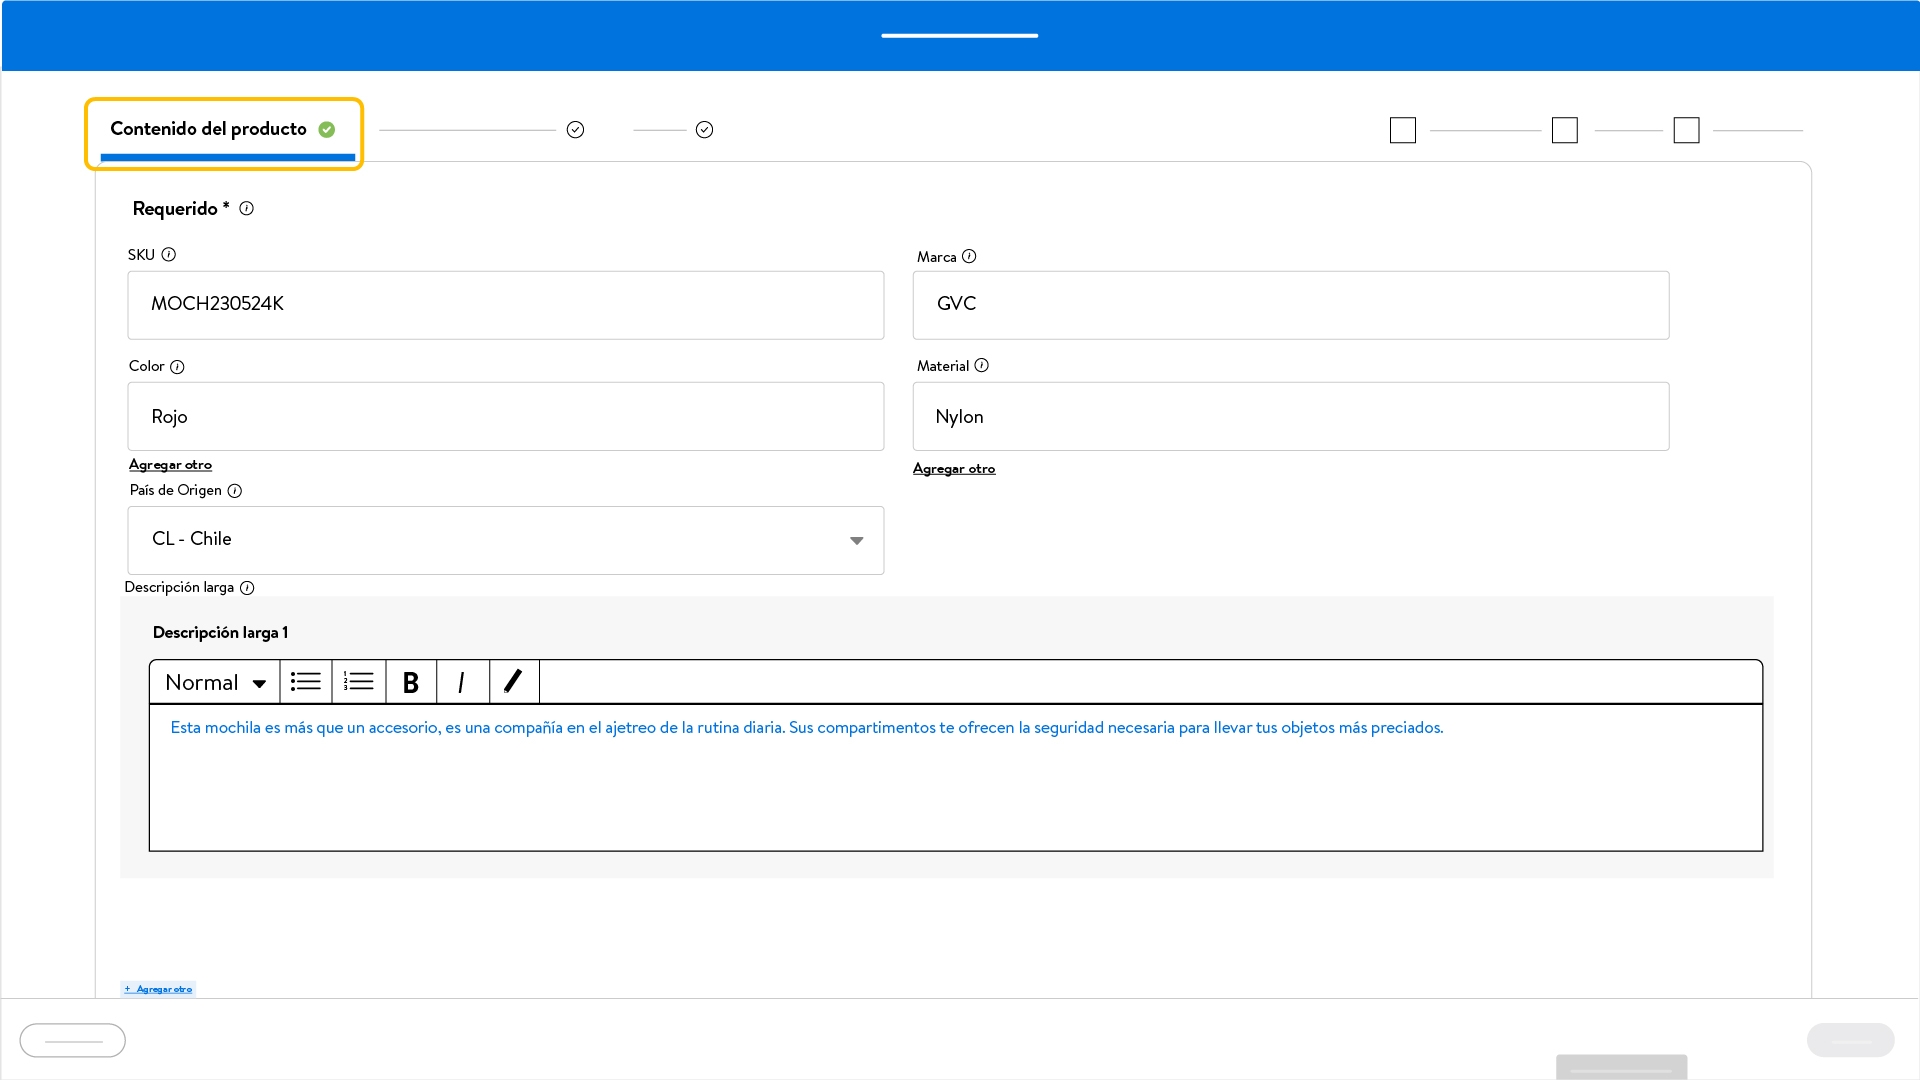The width and height of the screenshot is (1920, 1080).
Task: Expand the País de Origen dropdown
Action: coord(856,541)
